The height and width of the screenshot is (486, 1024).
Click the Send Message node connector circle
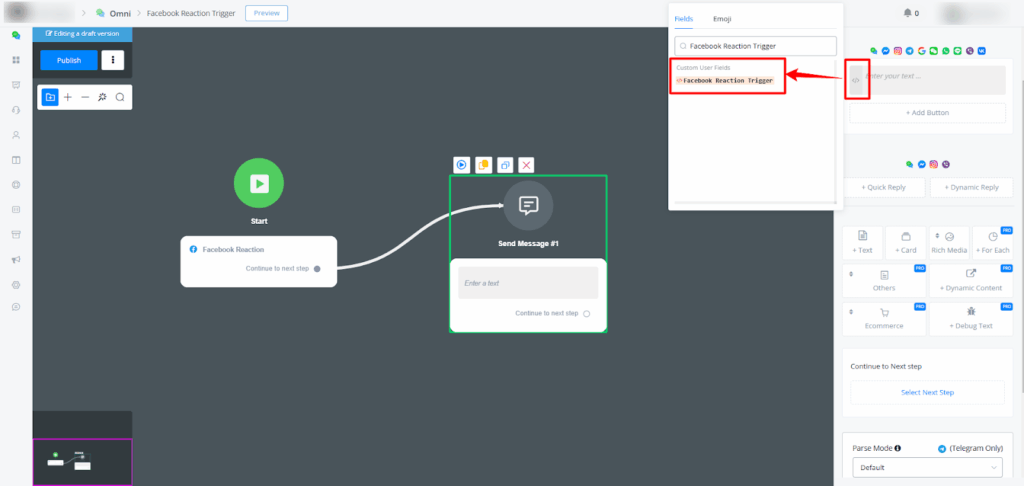tap(587, 314)
